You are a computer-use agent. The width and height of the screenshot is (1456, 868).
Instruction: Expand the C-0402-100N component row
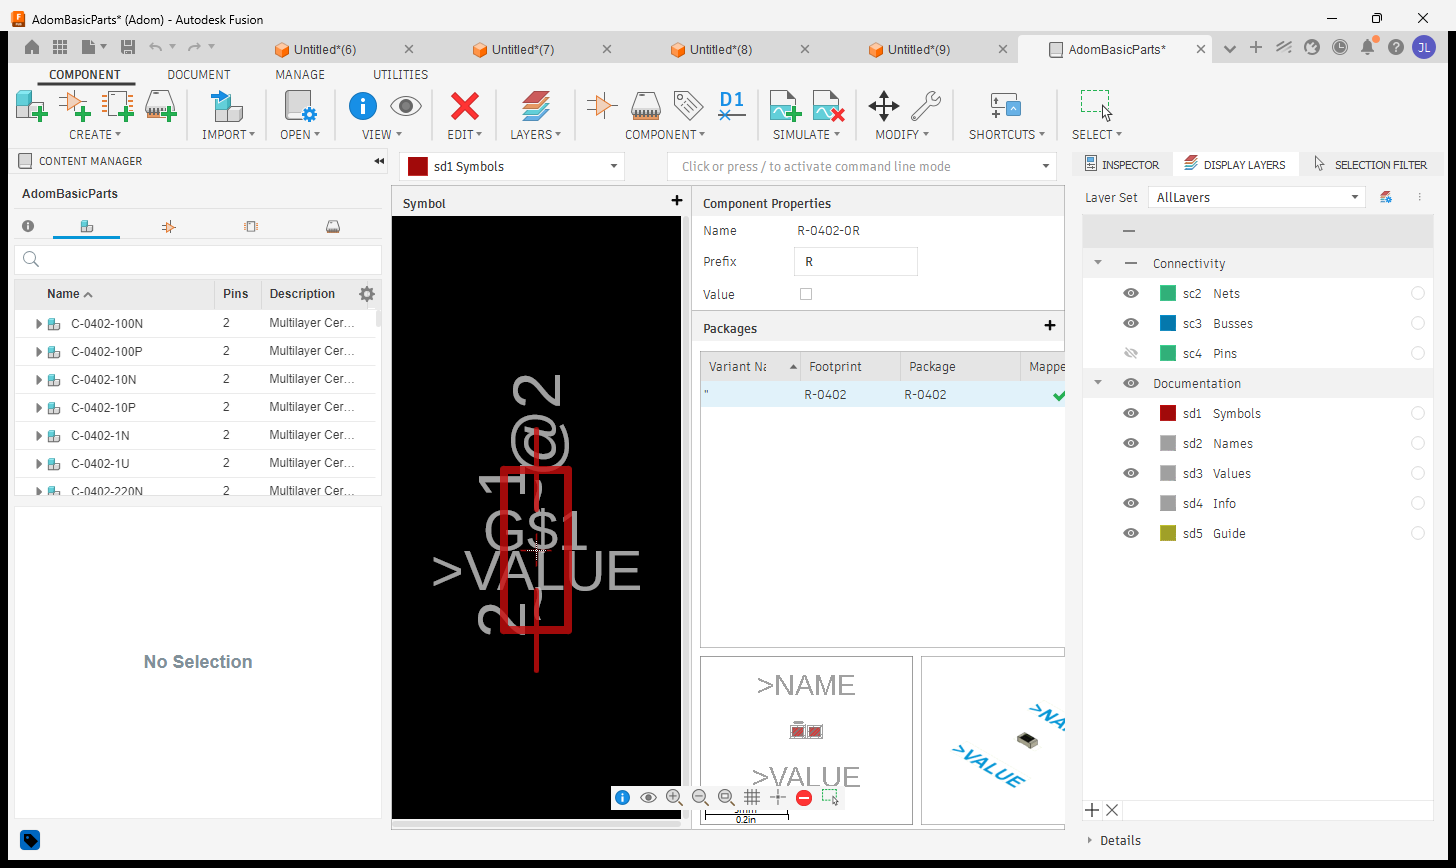tap(39, 324)
